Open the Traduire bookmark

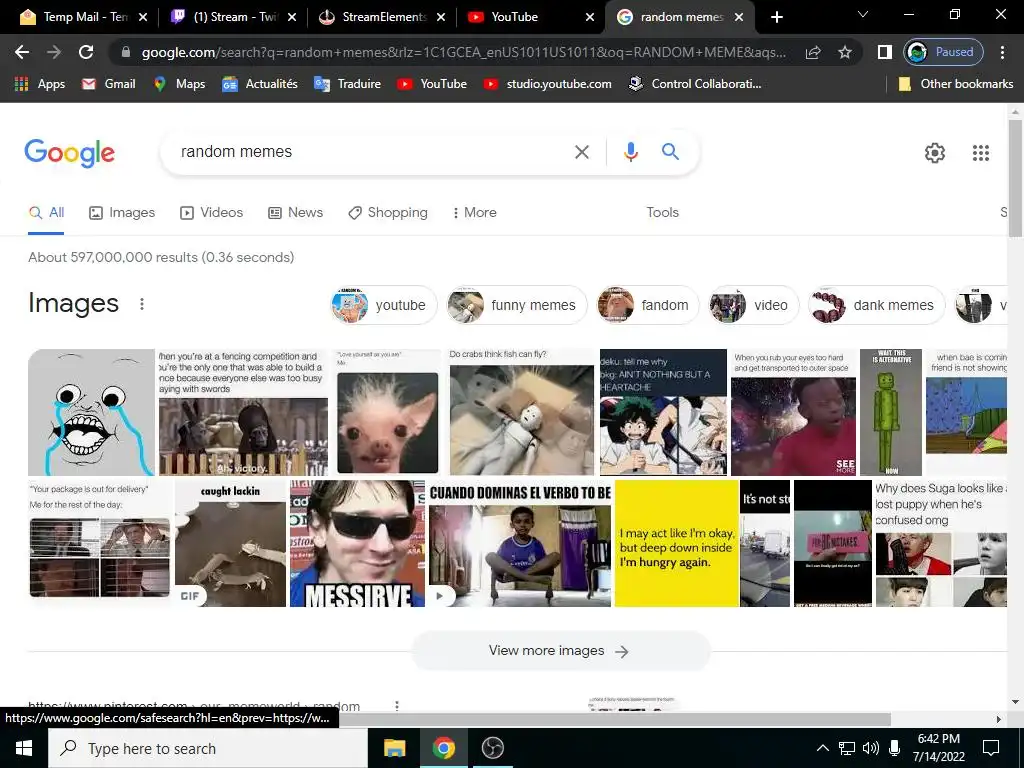(x=347, y=84)
